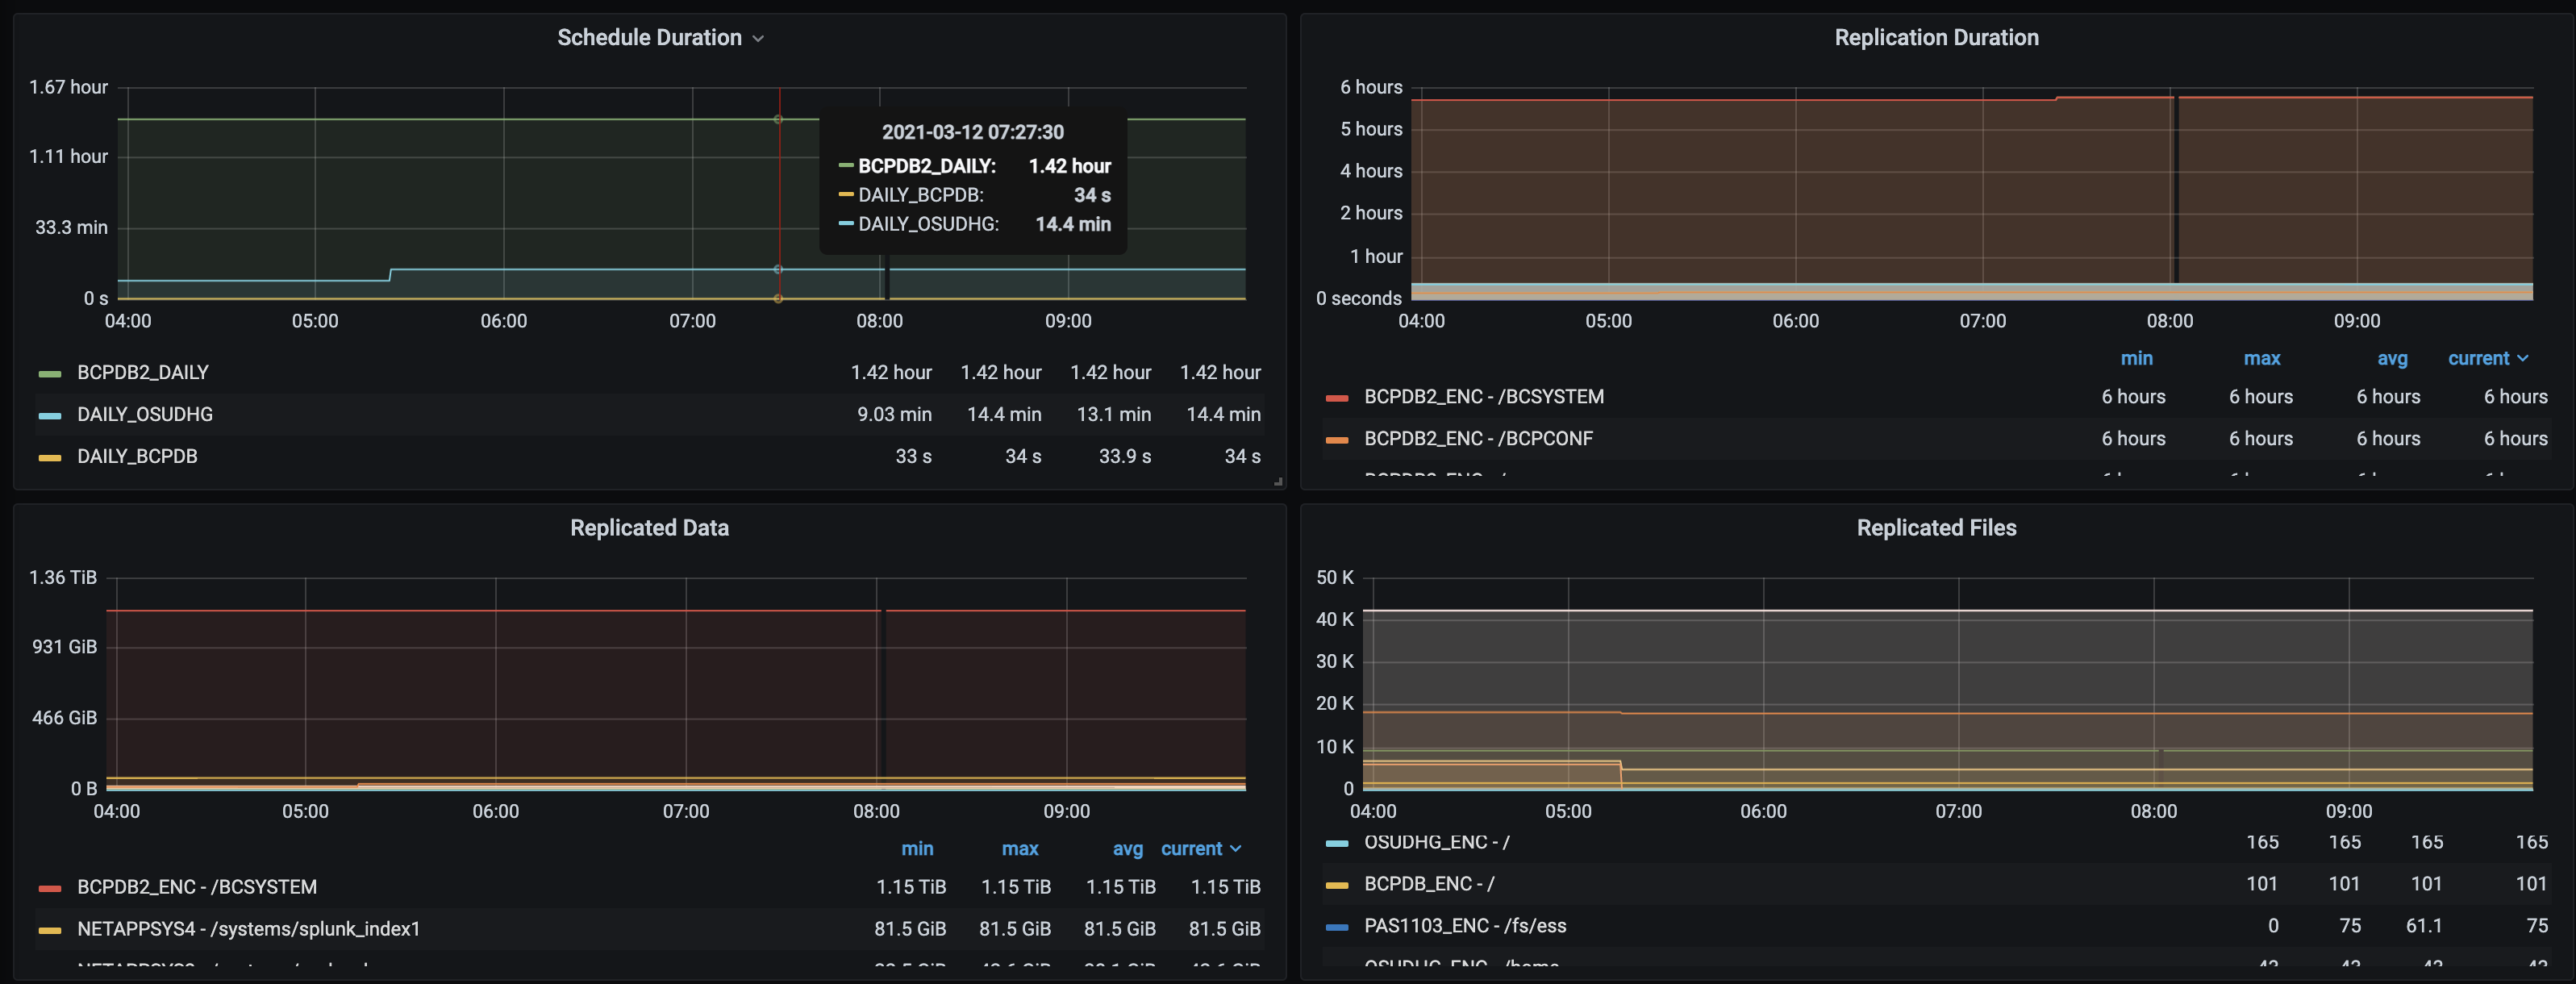Click the BCPDB2_DAILY green legend color swatch
This screenshot has height=984, width=2576.
(49, 373)
